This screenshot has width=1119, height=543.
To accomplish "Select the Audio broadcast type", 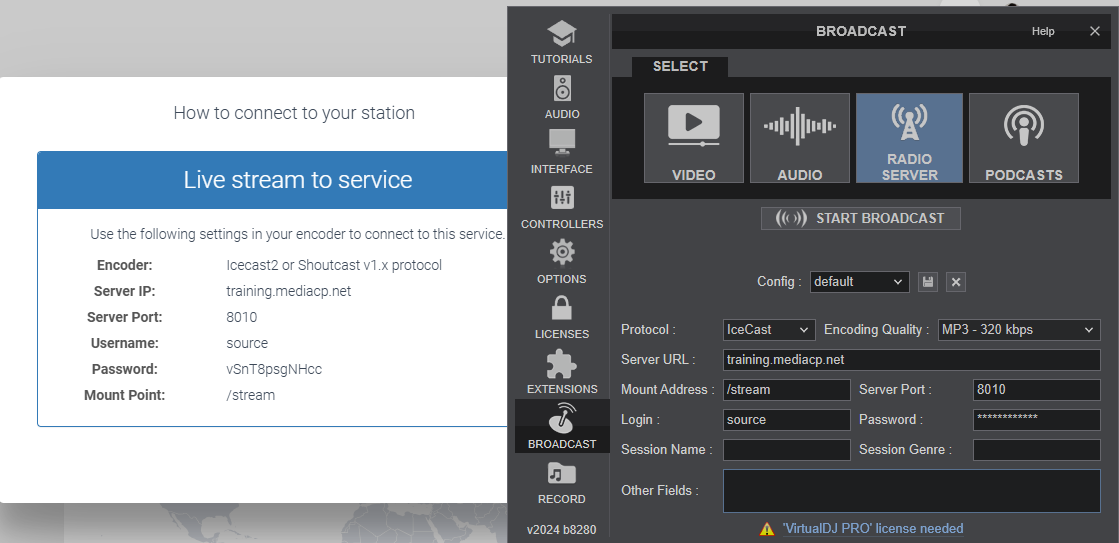I will pos(799,138).
